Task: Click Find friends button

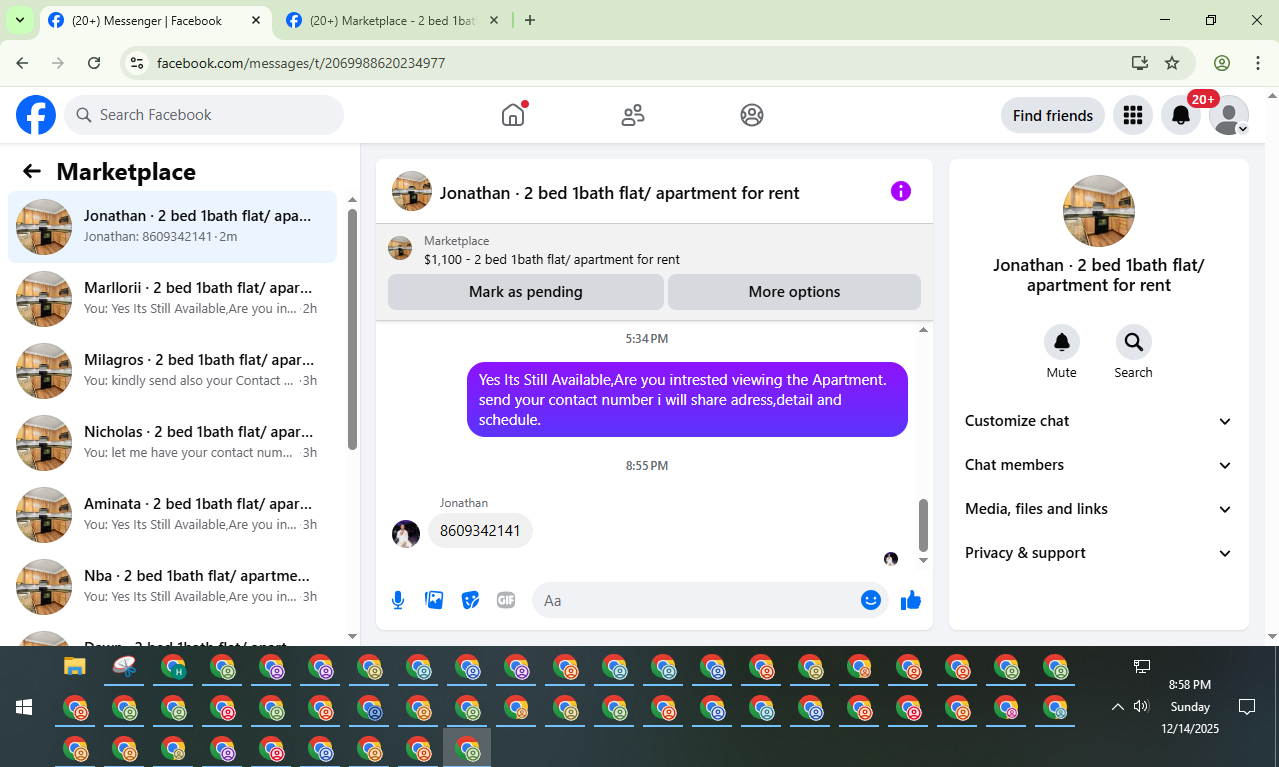Action: coord(1053,115)
